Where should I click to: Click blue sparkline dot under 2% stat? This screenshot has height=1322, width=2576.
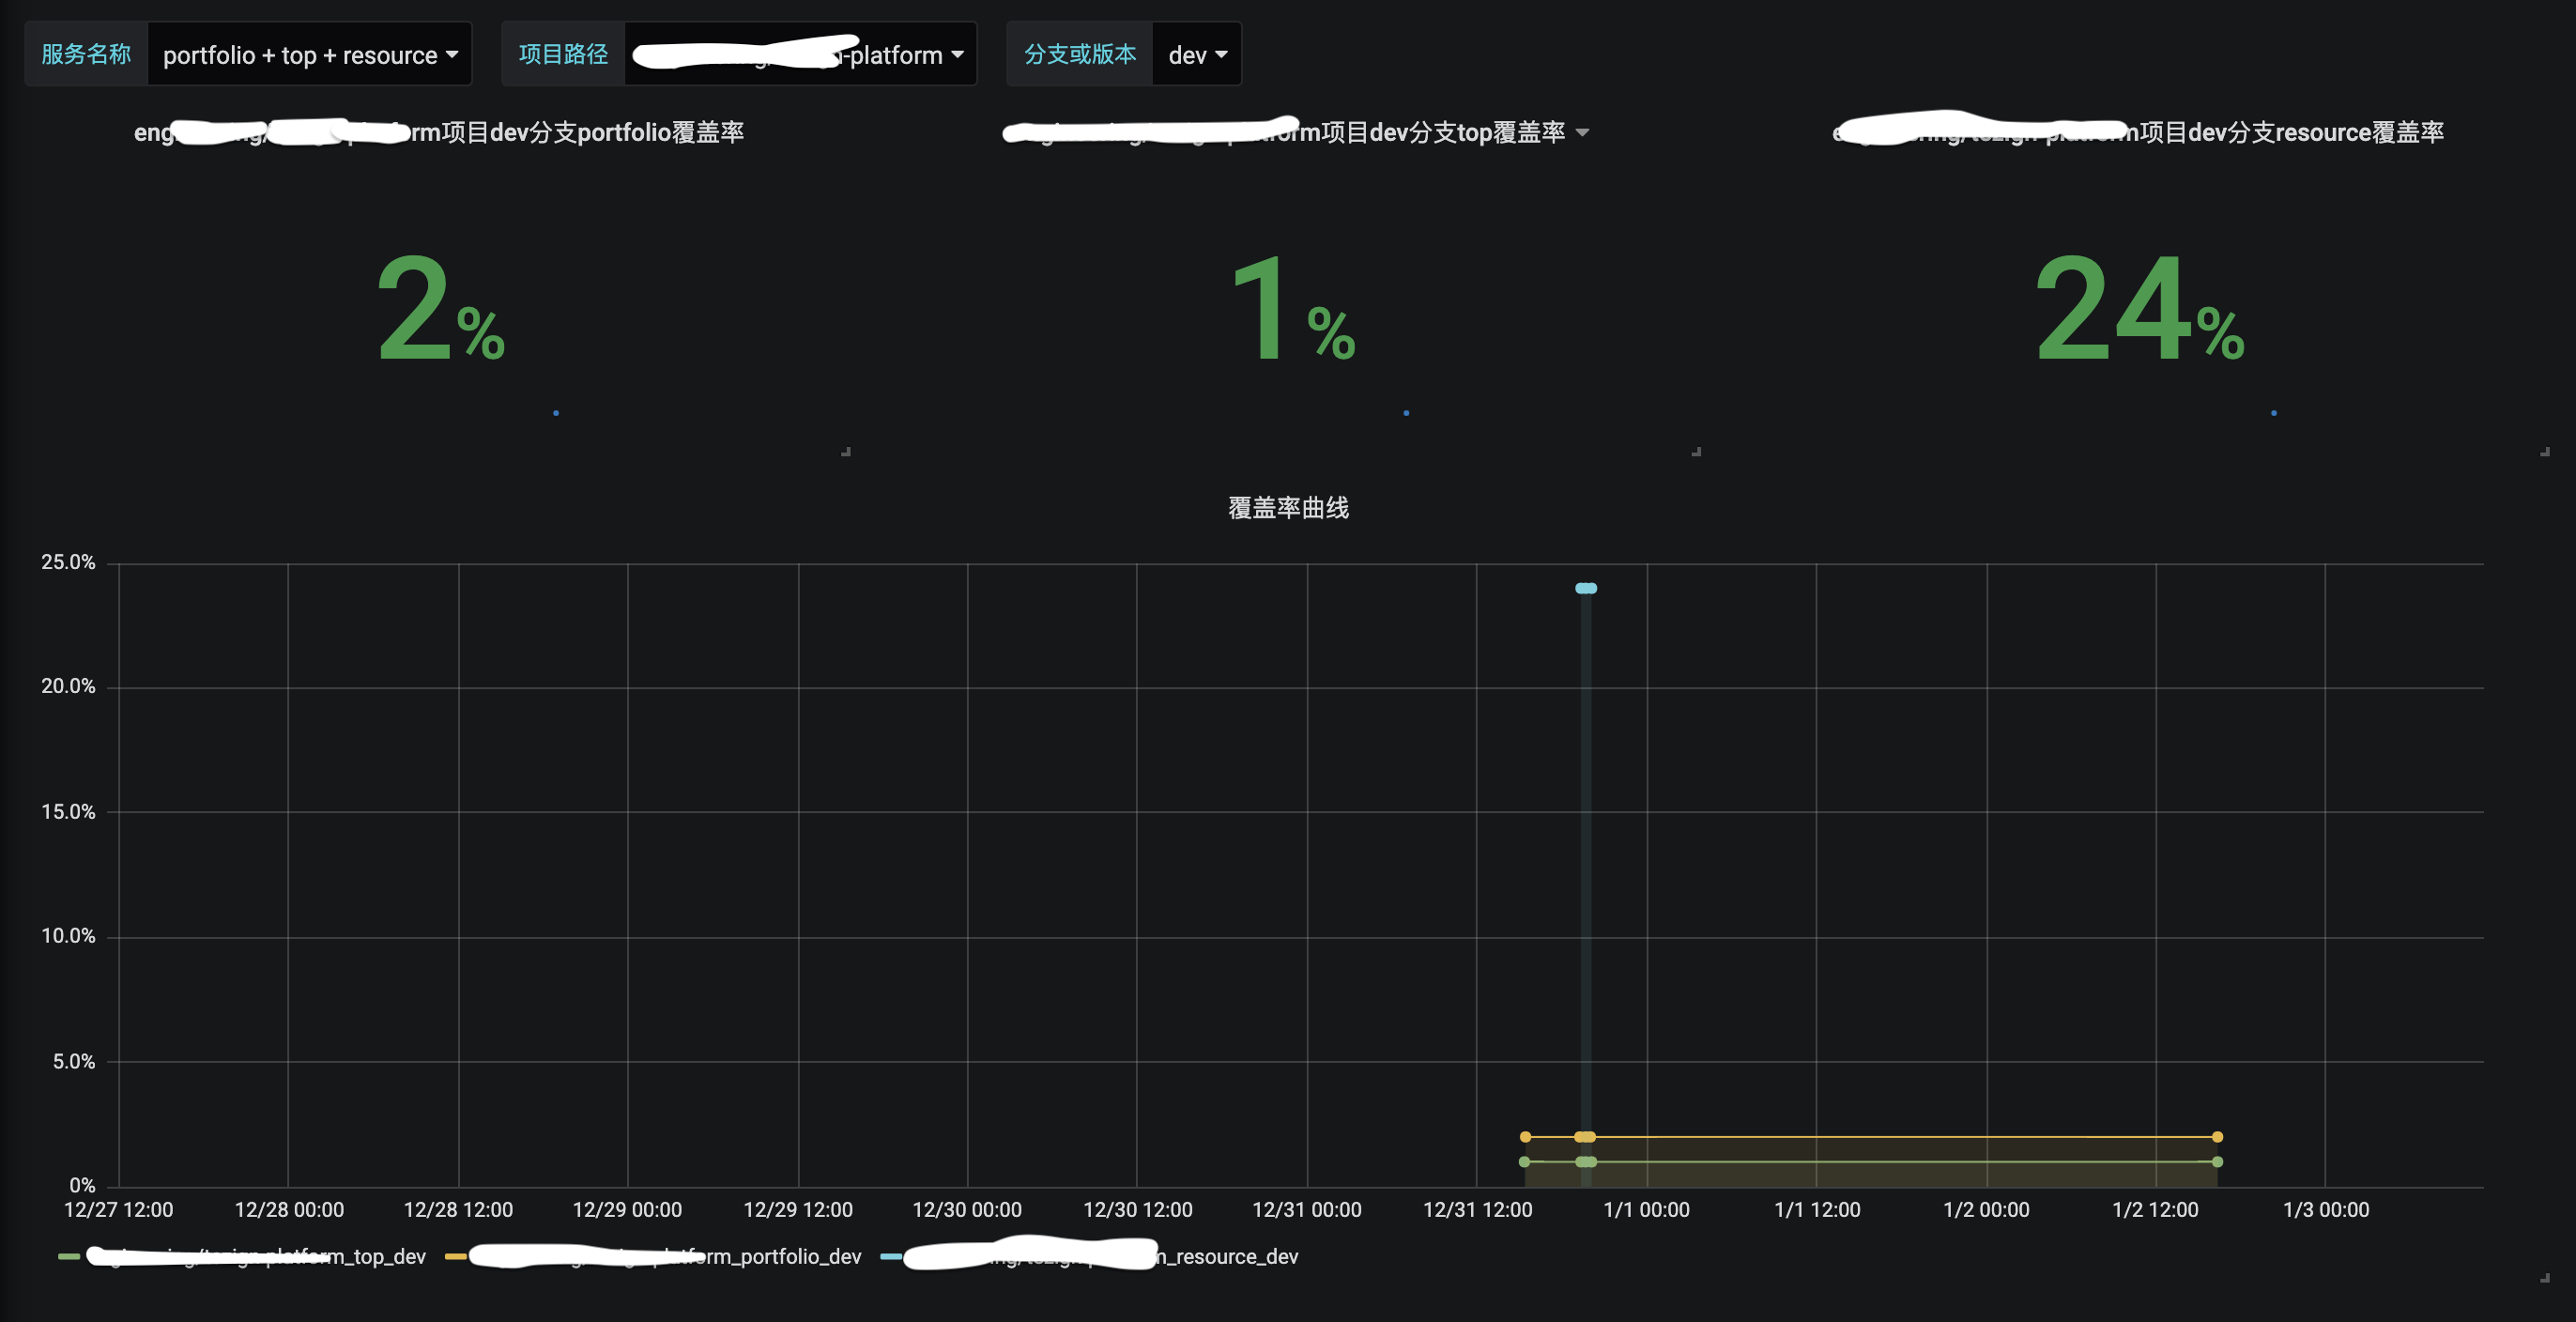[x=556, y=413]
